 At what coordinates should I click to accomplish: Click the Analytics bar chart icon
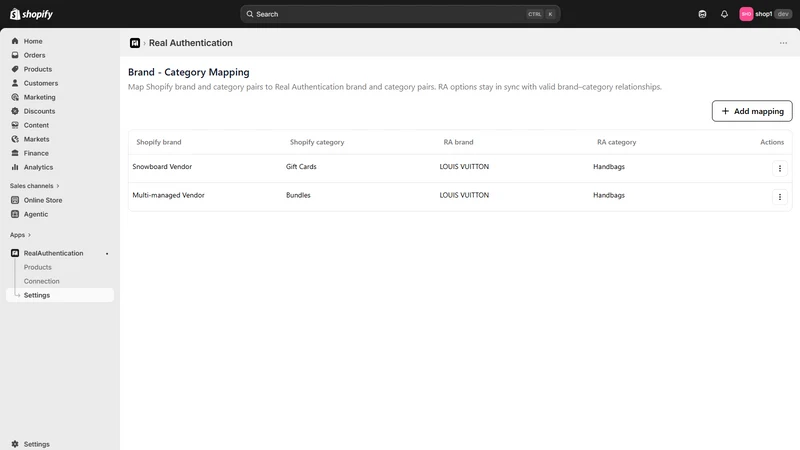click(x=15, y=167)
